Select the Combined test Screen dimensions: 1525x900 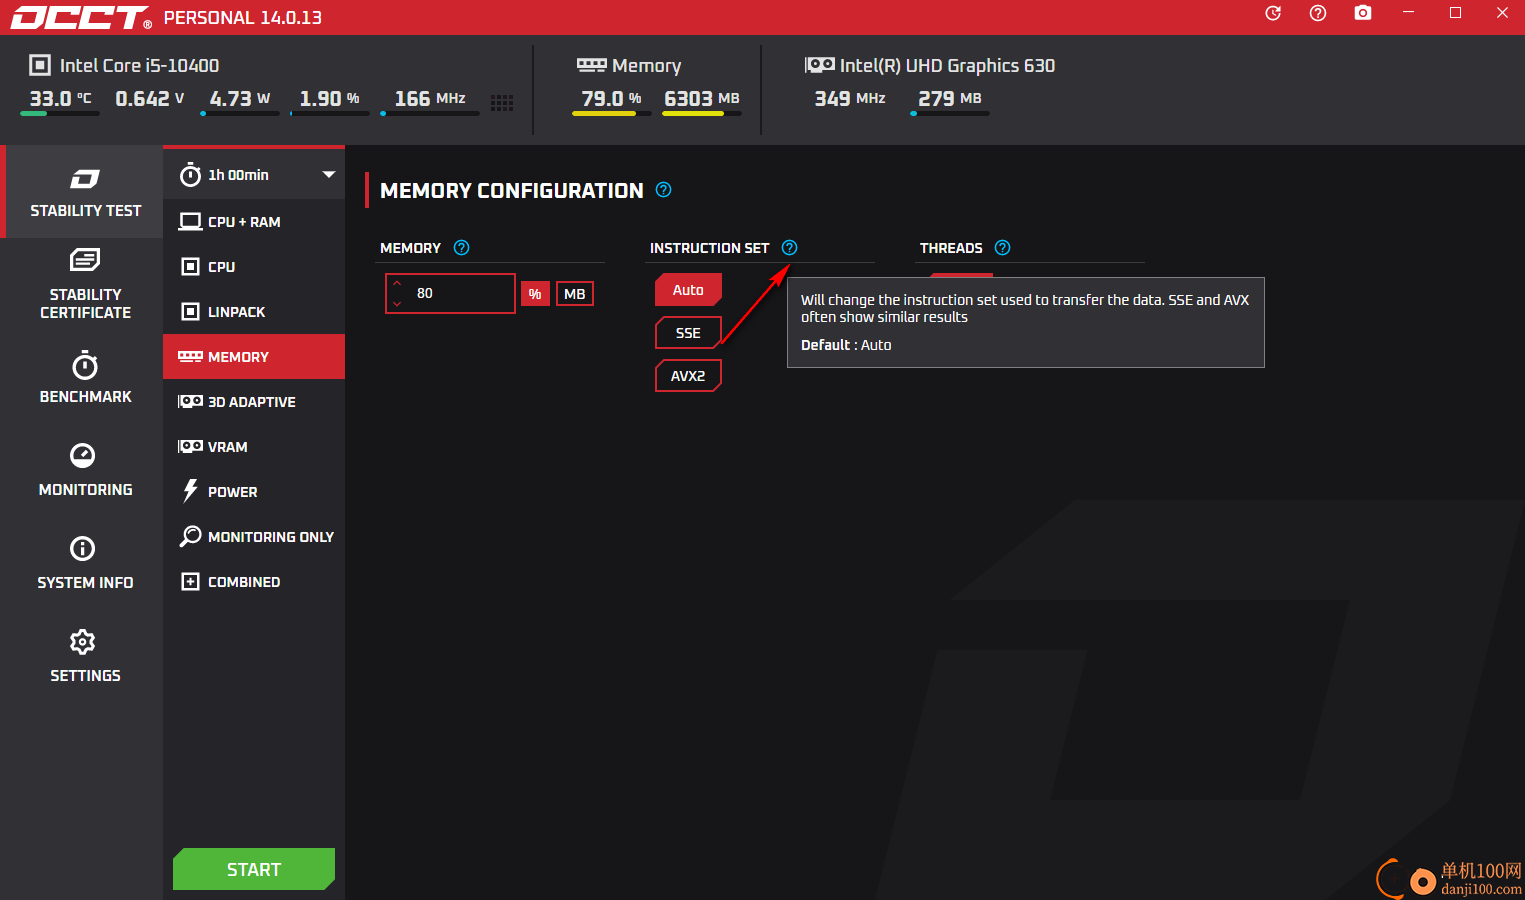tap(254, 582)
